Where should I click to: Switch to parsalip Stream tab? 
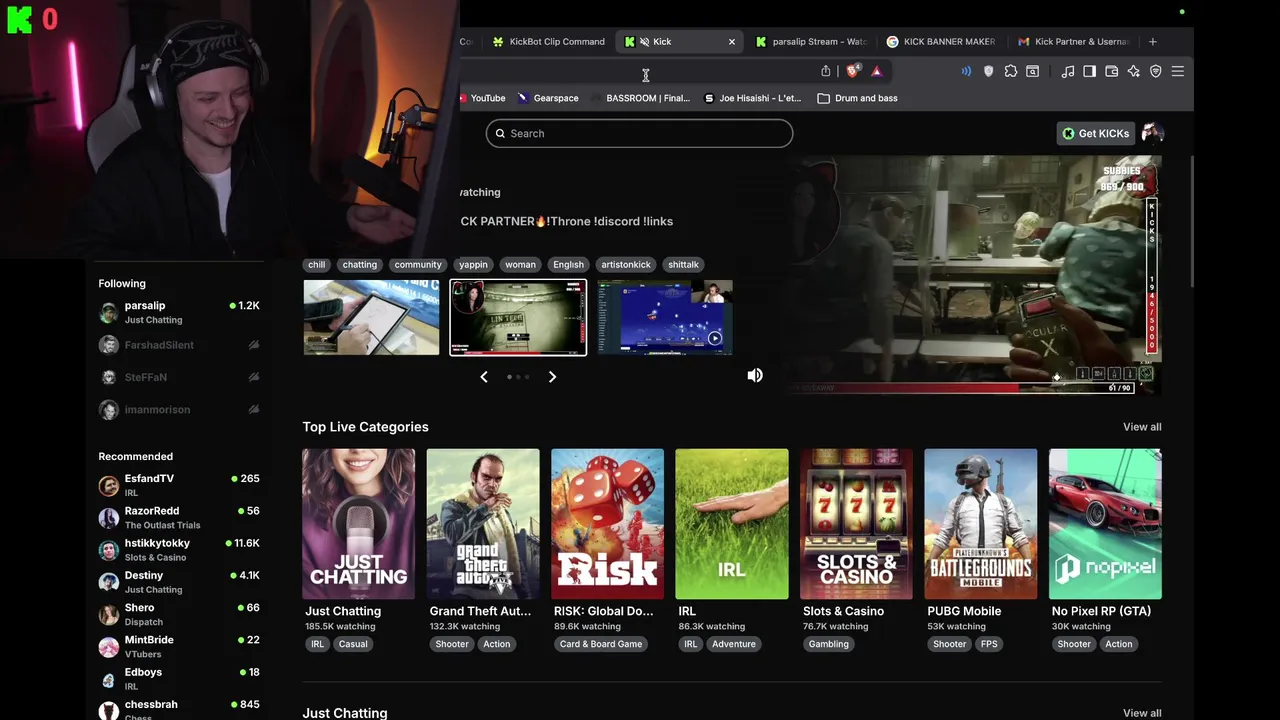811,42
